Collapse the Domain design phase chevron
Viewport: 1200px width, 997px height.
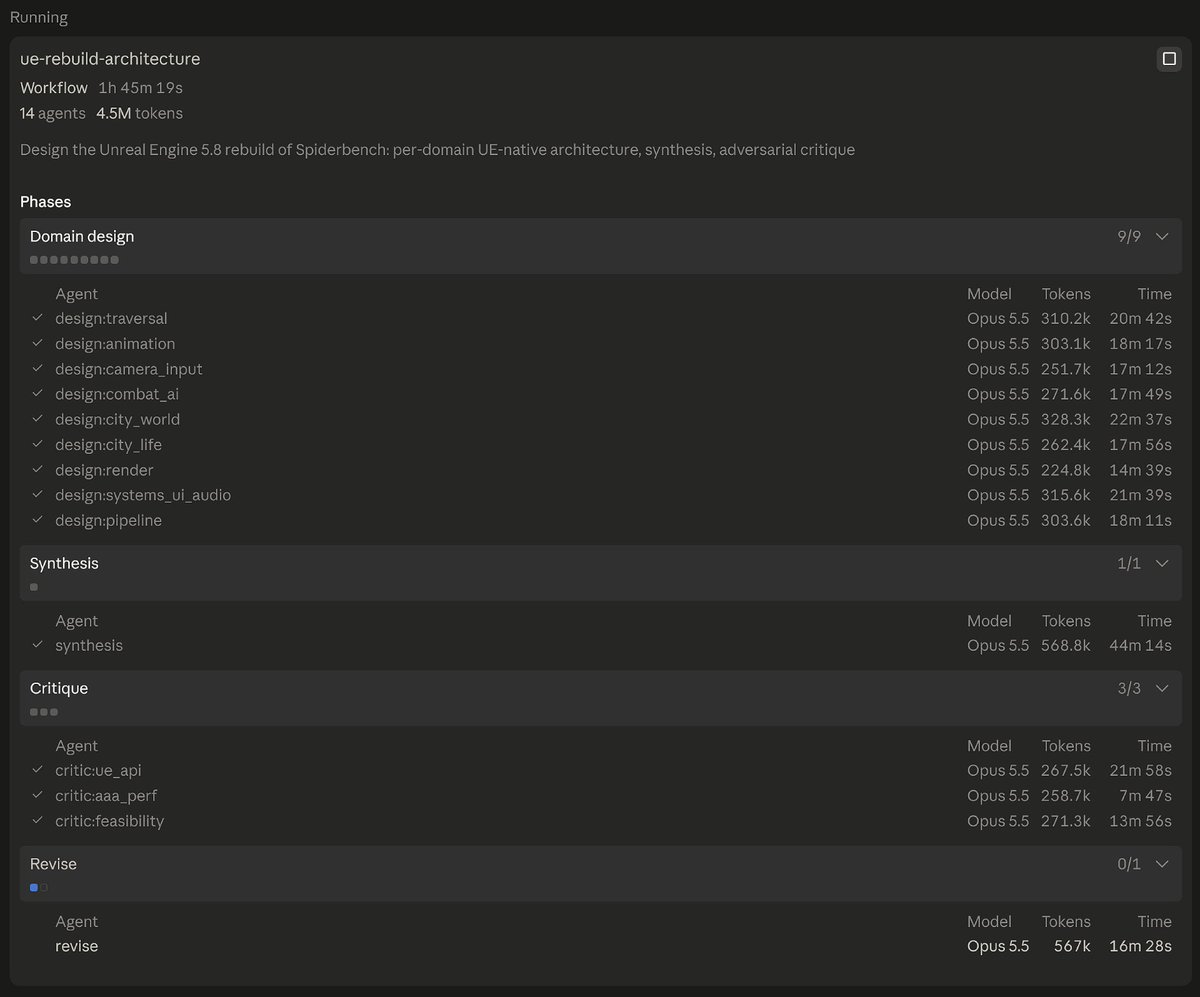click(1162, 237)
